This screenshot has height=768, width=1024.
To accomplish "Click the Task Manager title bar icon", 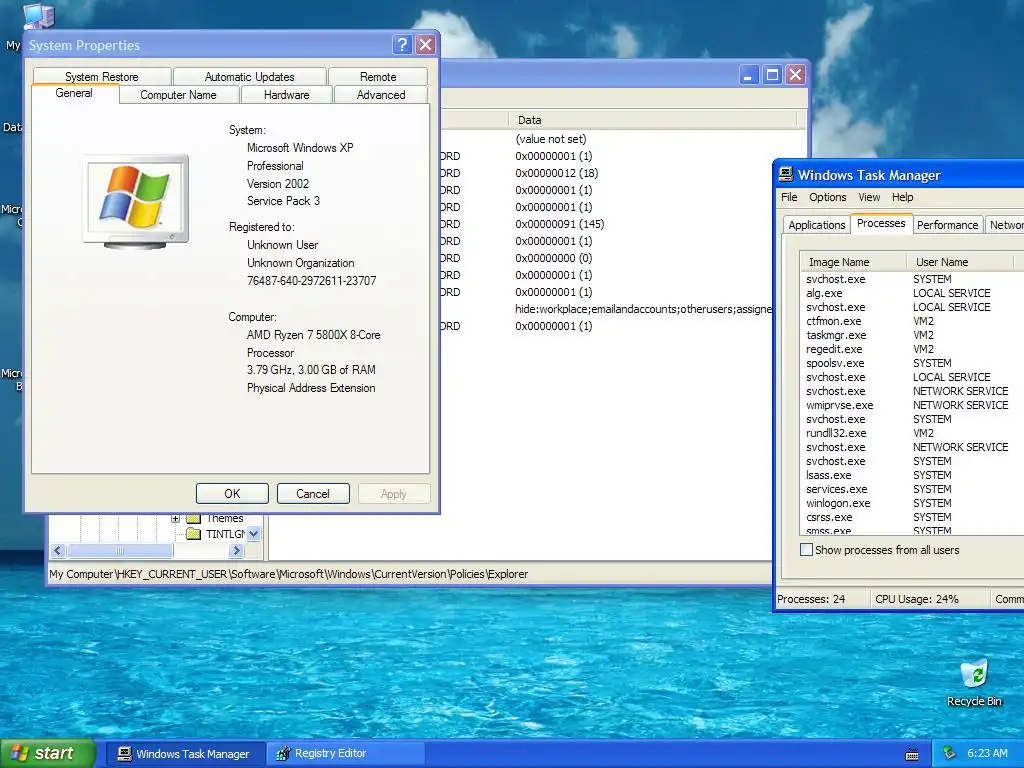I will [x=786, y=174].
